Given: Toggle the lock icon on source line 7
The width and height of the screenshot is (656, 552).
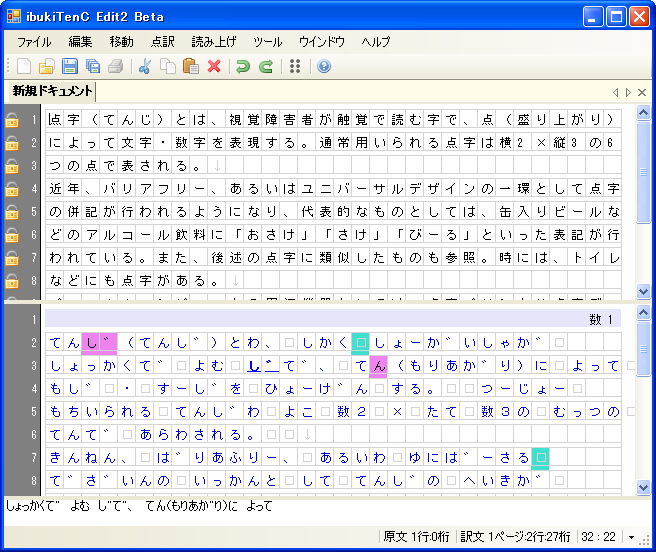Looking at the screenshot, I should click(12, 258).
